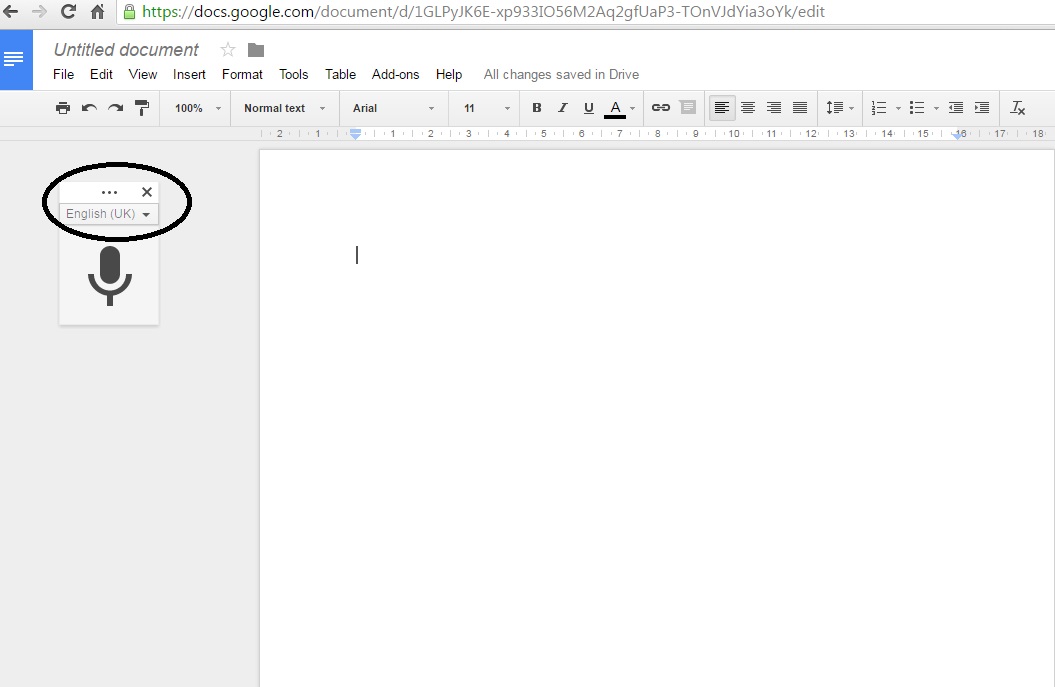Open the Arial font dropdown
The height and width of the screenshot is (687, 1055).
[x=394, y=108]
